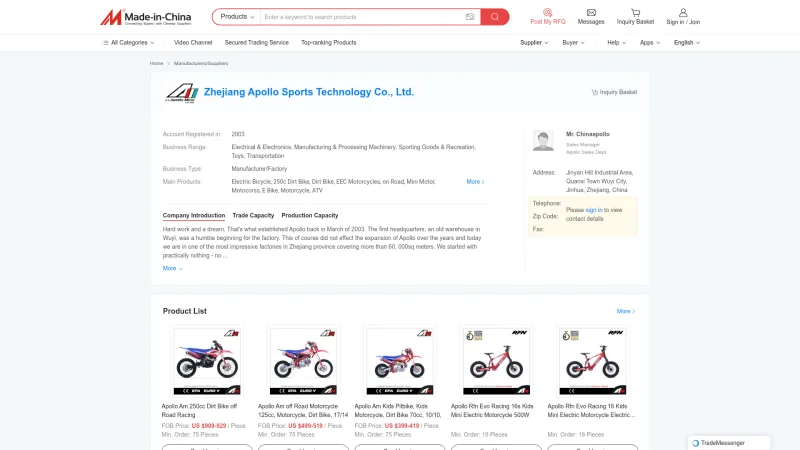
Task: Expand More under company introduction
Action: [x=172, y=268]
